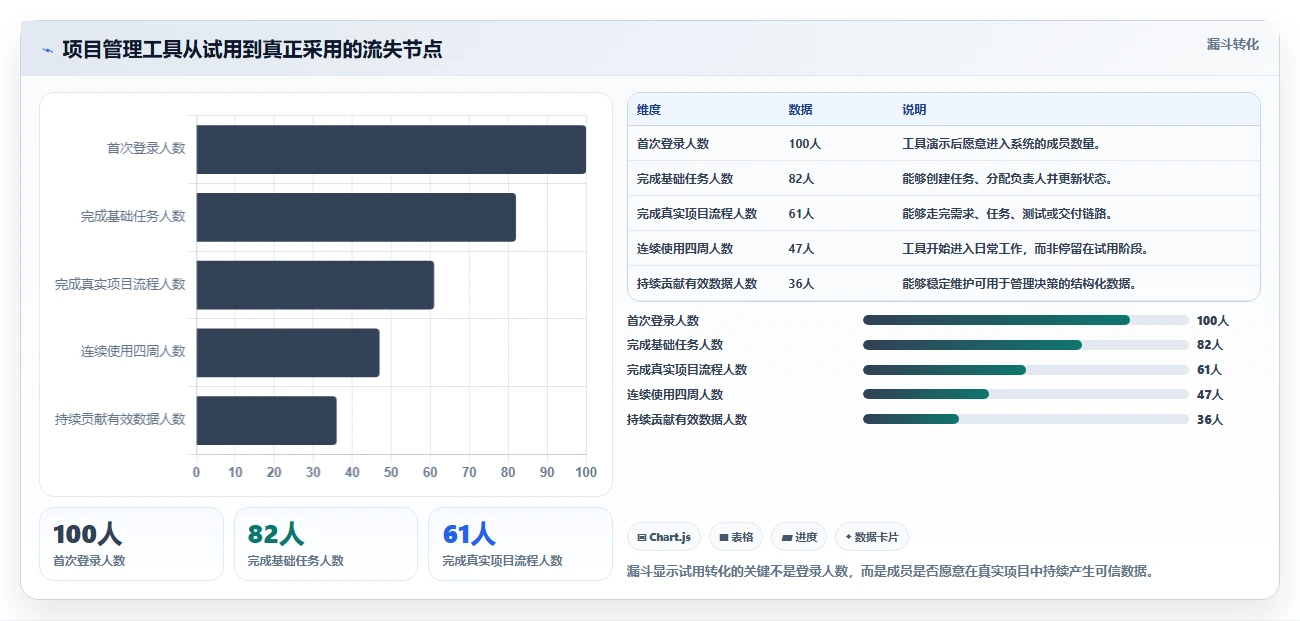Select the 持续贡献有效数据人数 bar in the chart
Viewport: 1300px width, 621px height.
coord(266,420)
